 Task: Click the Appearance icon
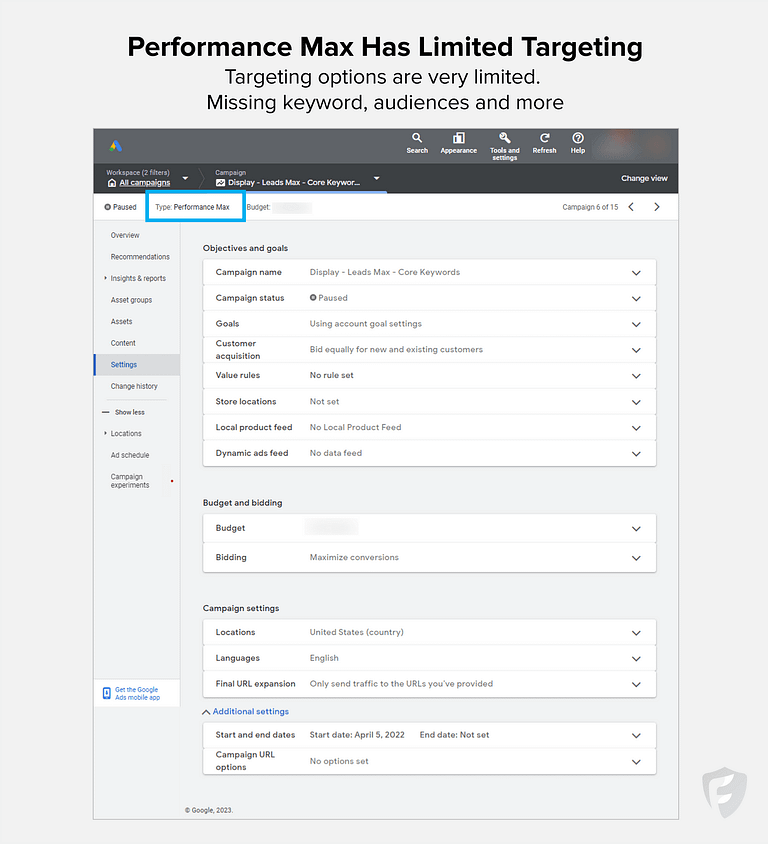click(459, 142)
